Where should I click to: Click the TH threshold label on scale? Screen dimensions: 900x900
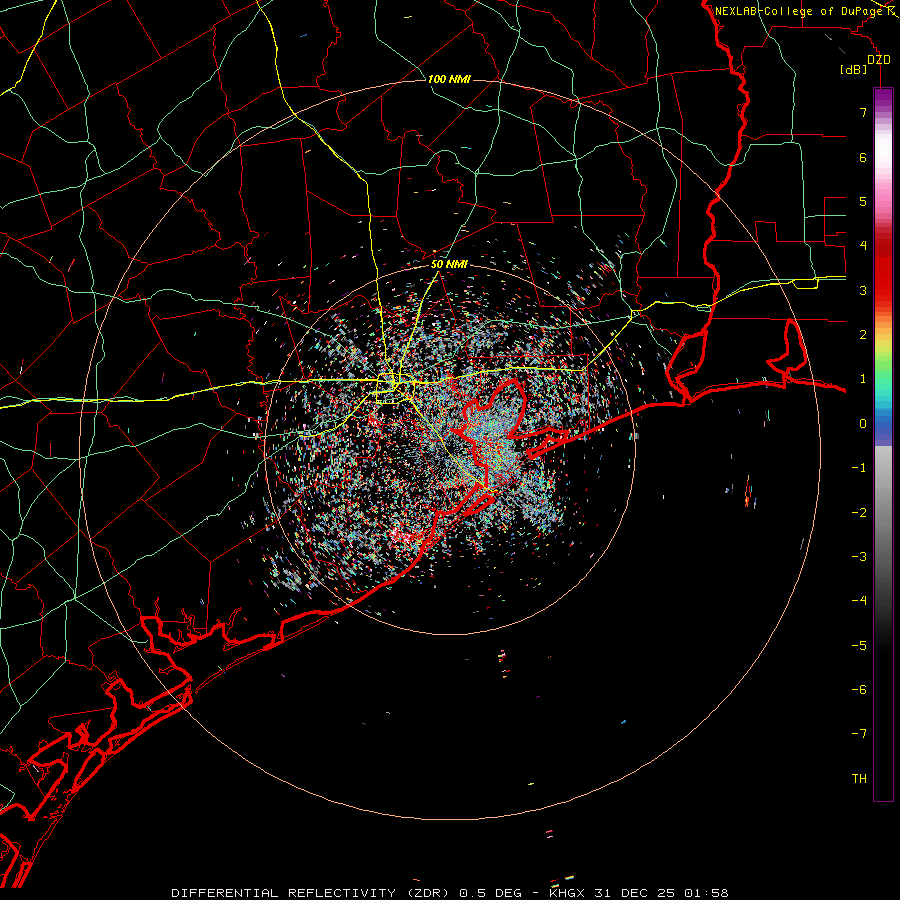[859, 779]
